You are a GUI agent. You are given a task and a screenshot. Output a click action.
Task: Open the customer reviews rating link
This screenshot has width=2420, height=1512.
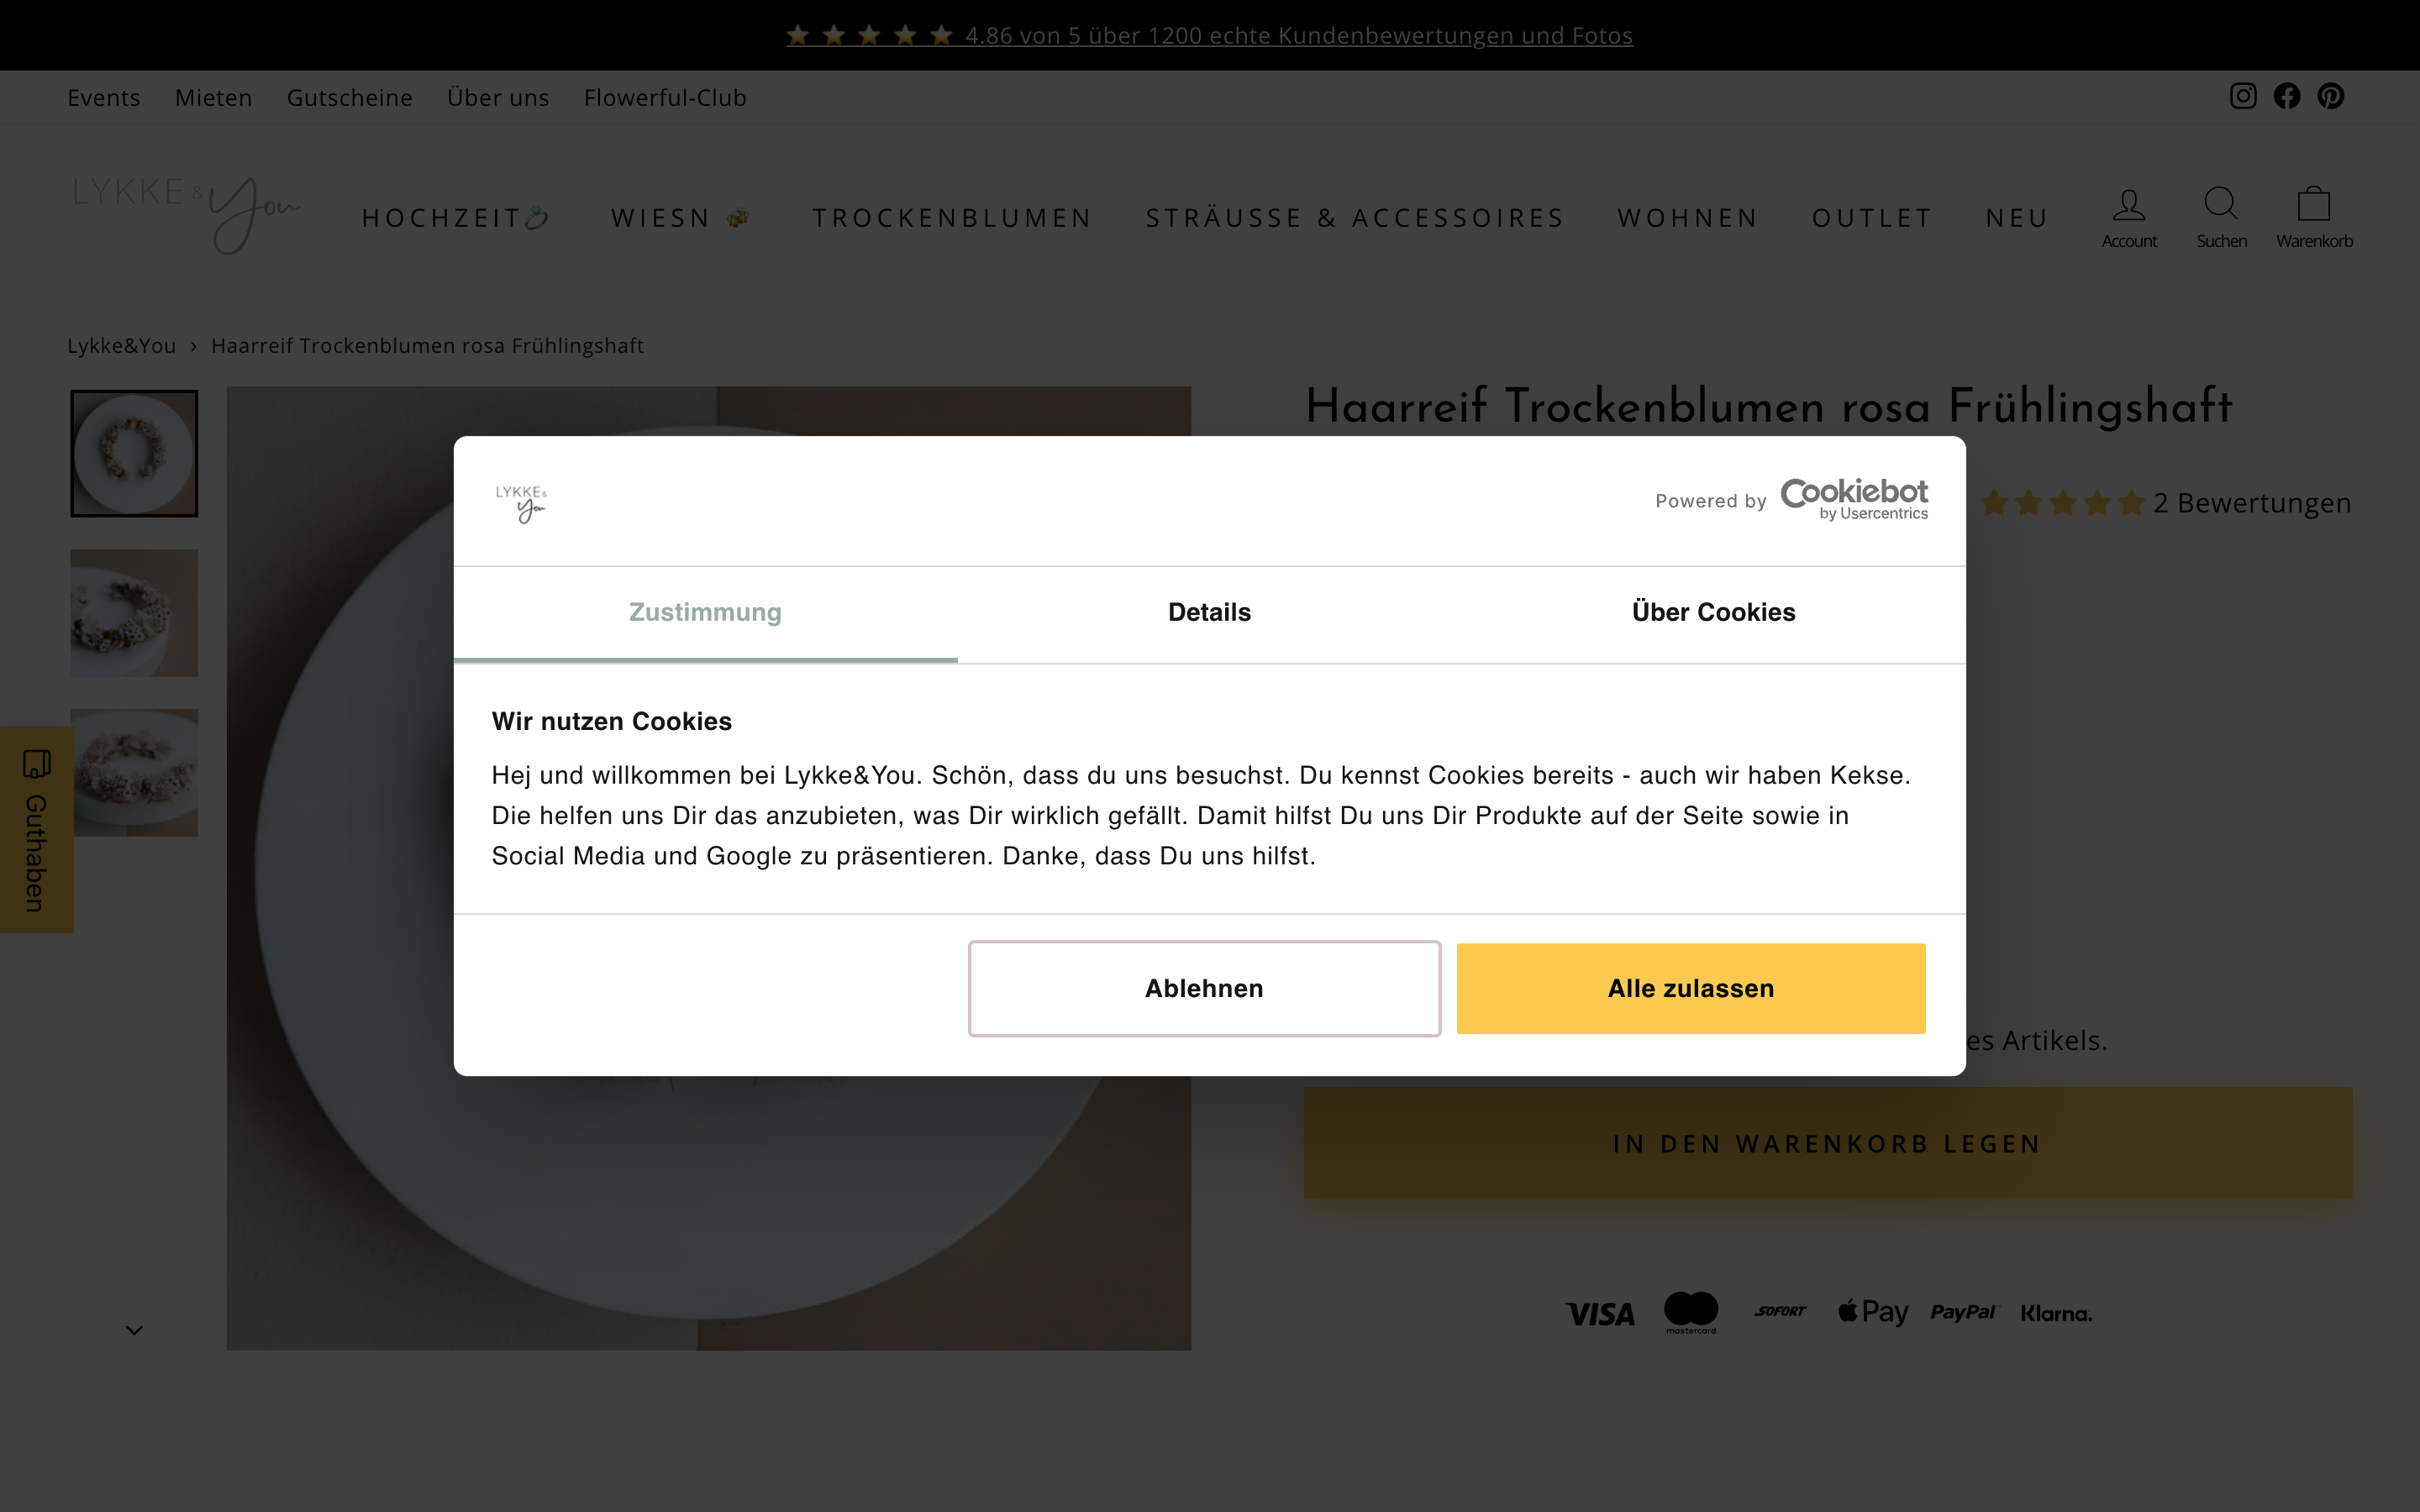pyautogui.click(x=1209, y=36)
